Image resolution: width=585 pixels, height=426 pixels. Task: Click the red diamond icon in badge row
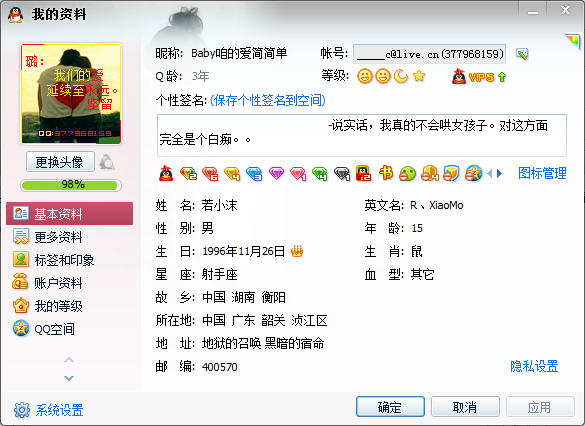210,173
